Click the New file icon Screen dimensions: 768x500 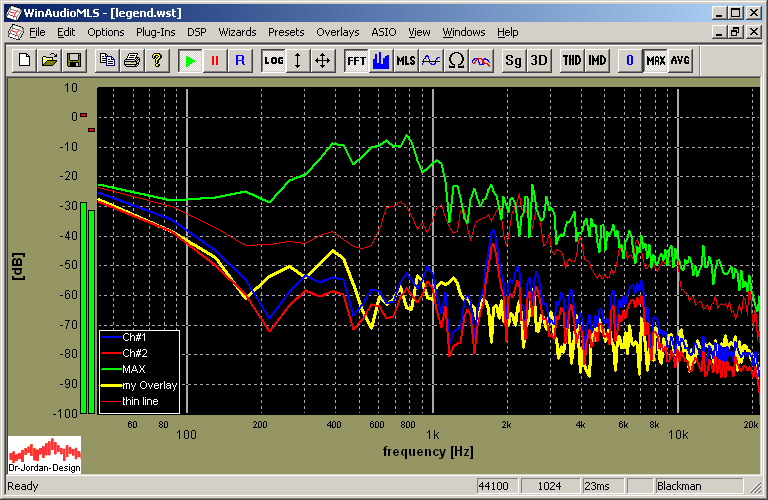[25, 61]
